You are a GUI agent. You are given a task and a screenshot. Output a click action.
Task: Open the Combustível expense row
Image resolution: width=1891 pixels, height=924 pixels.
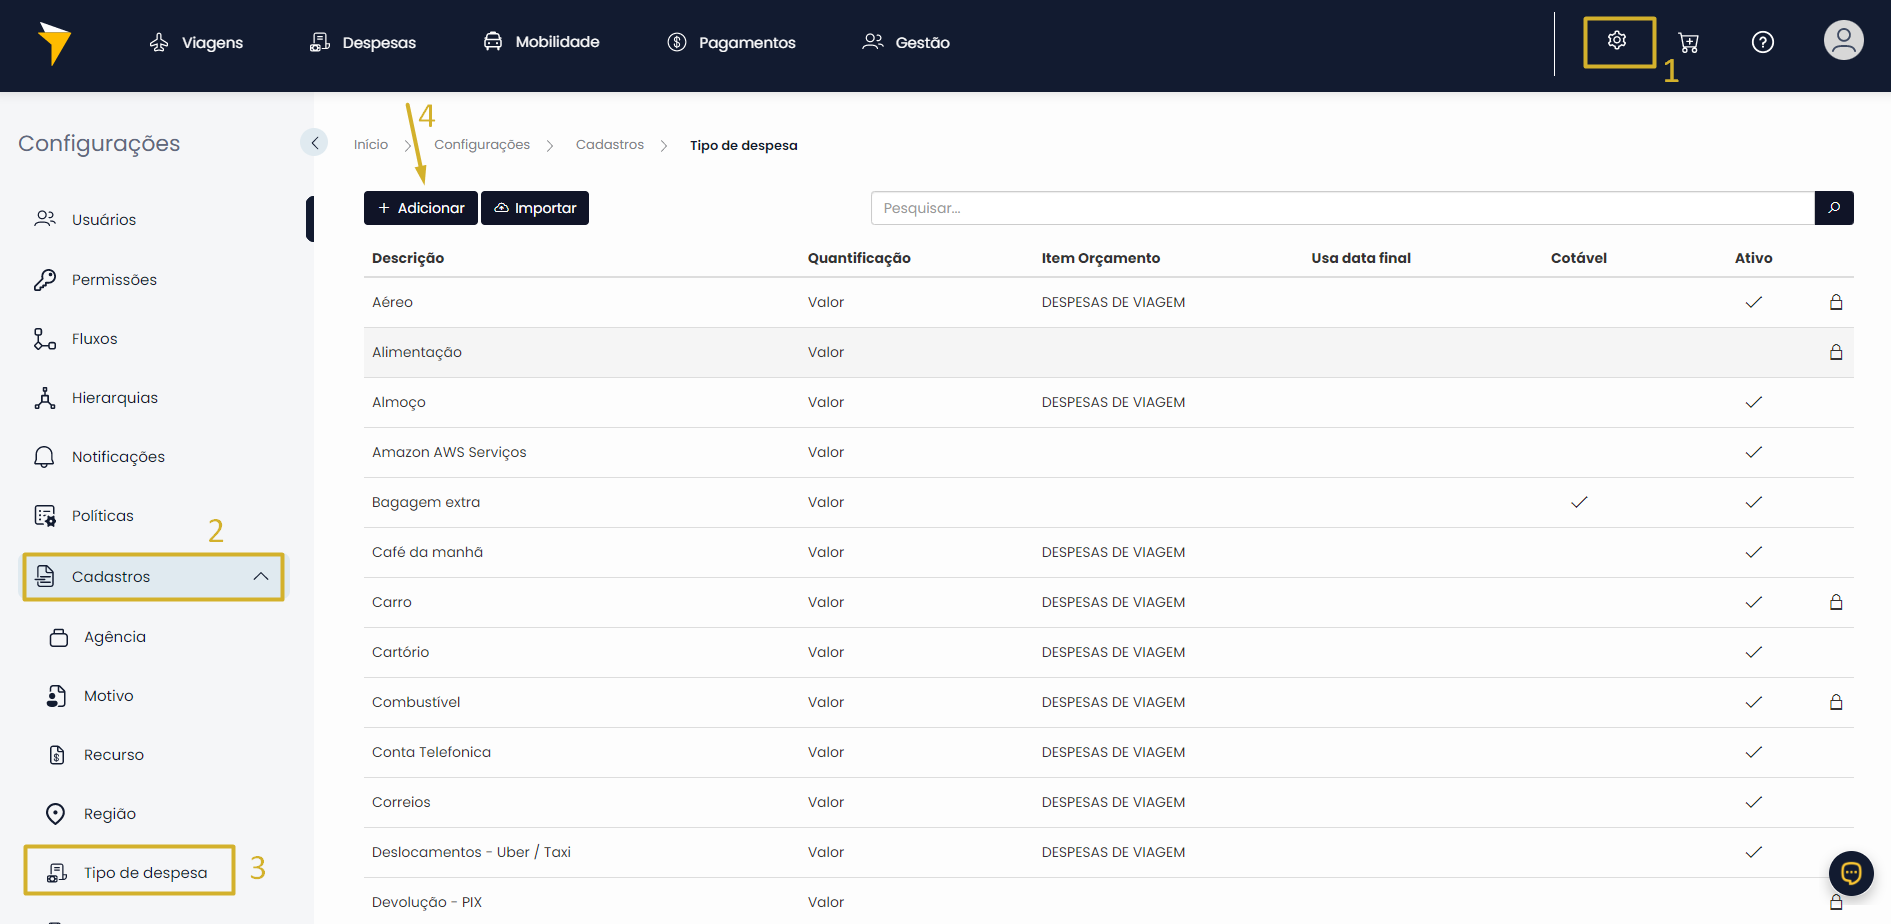1109,702
